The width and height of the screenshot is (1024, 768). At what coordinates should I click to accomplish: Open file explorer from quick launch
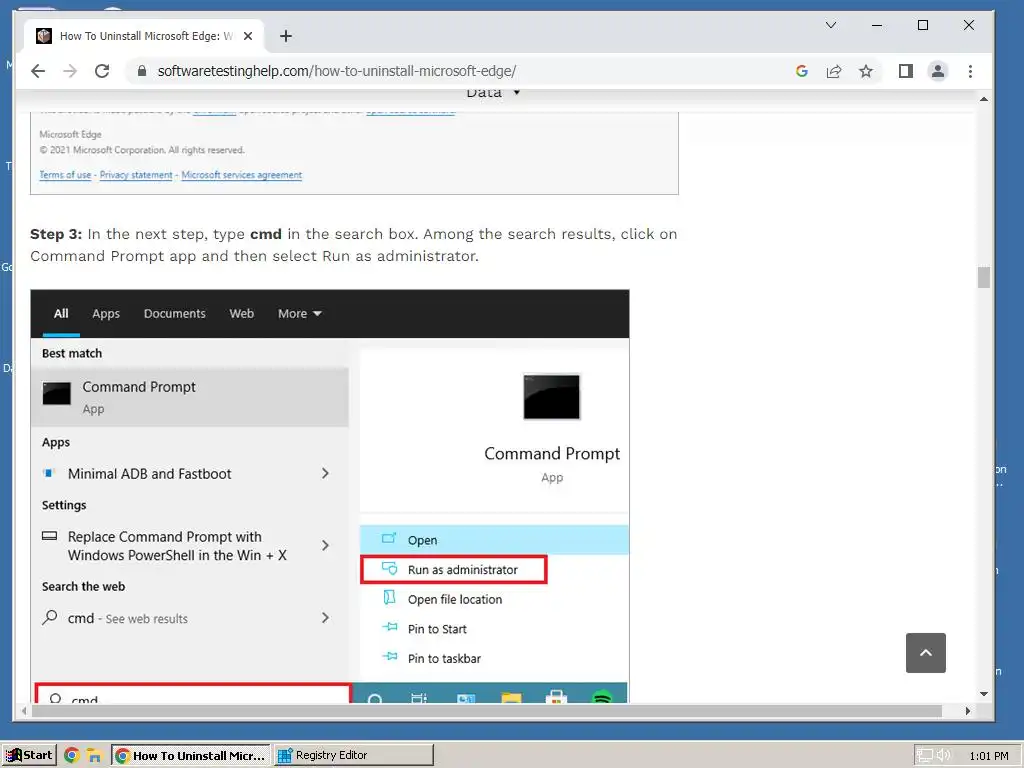(x=95, y=756)
